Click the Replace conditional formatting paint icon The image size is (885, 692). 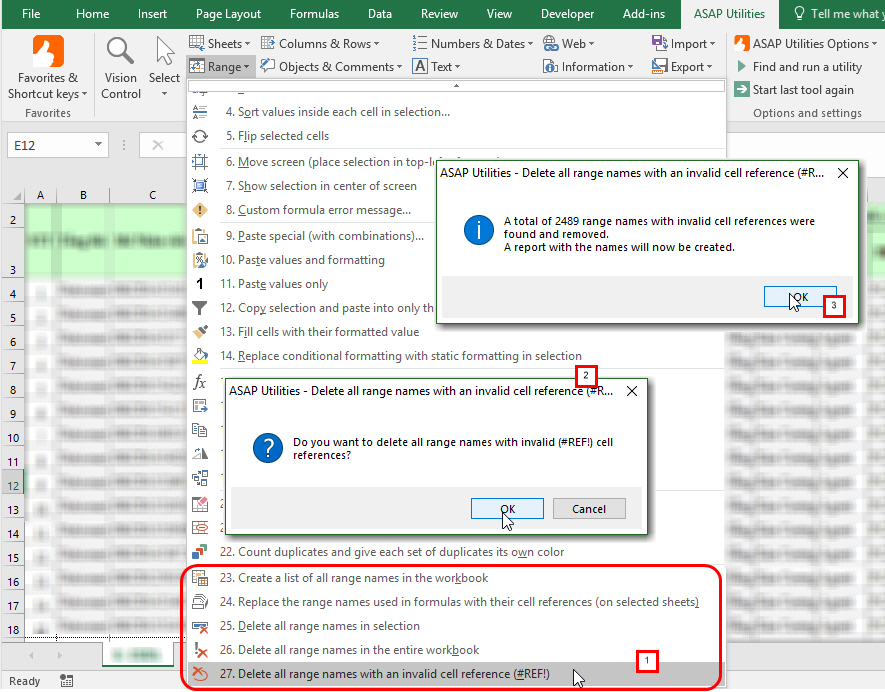(x=200, y=356)
